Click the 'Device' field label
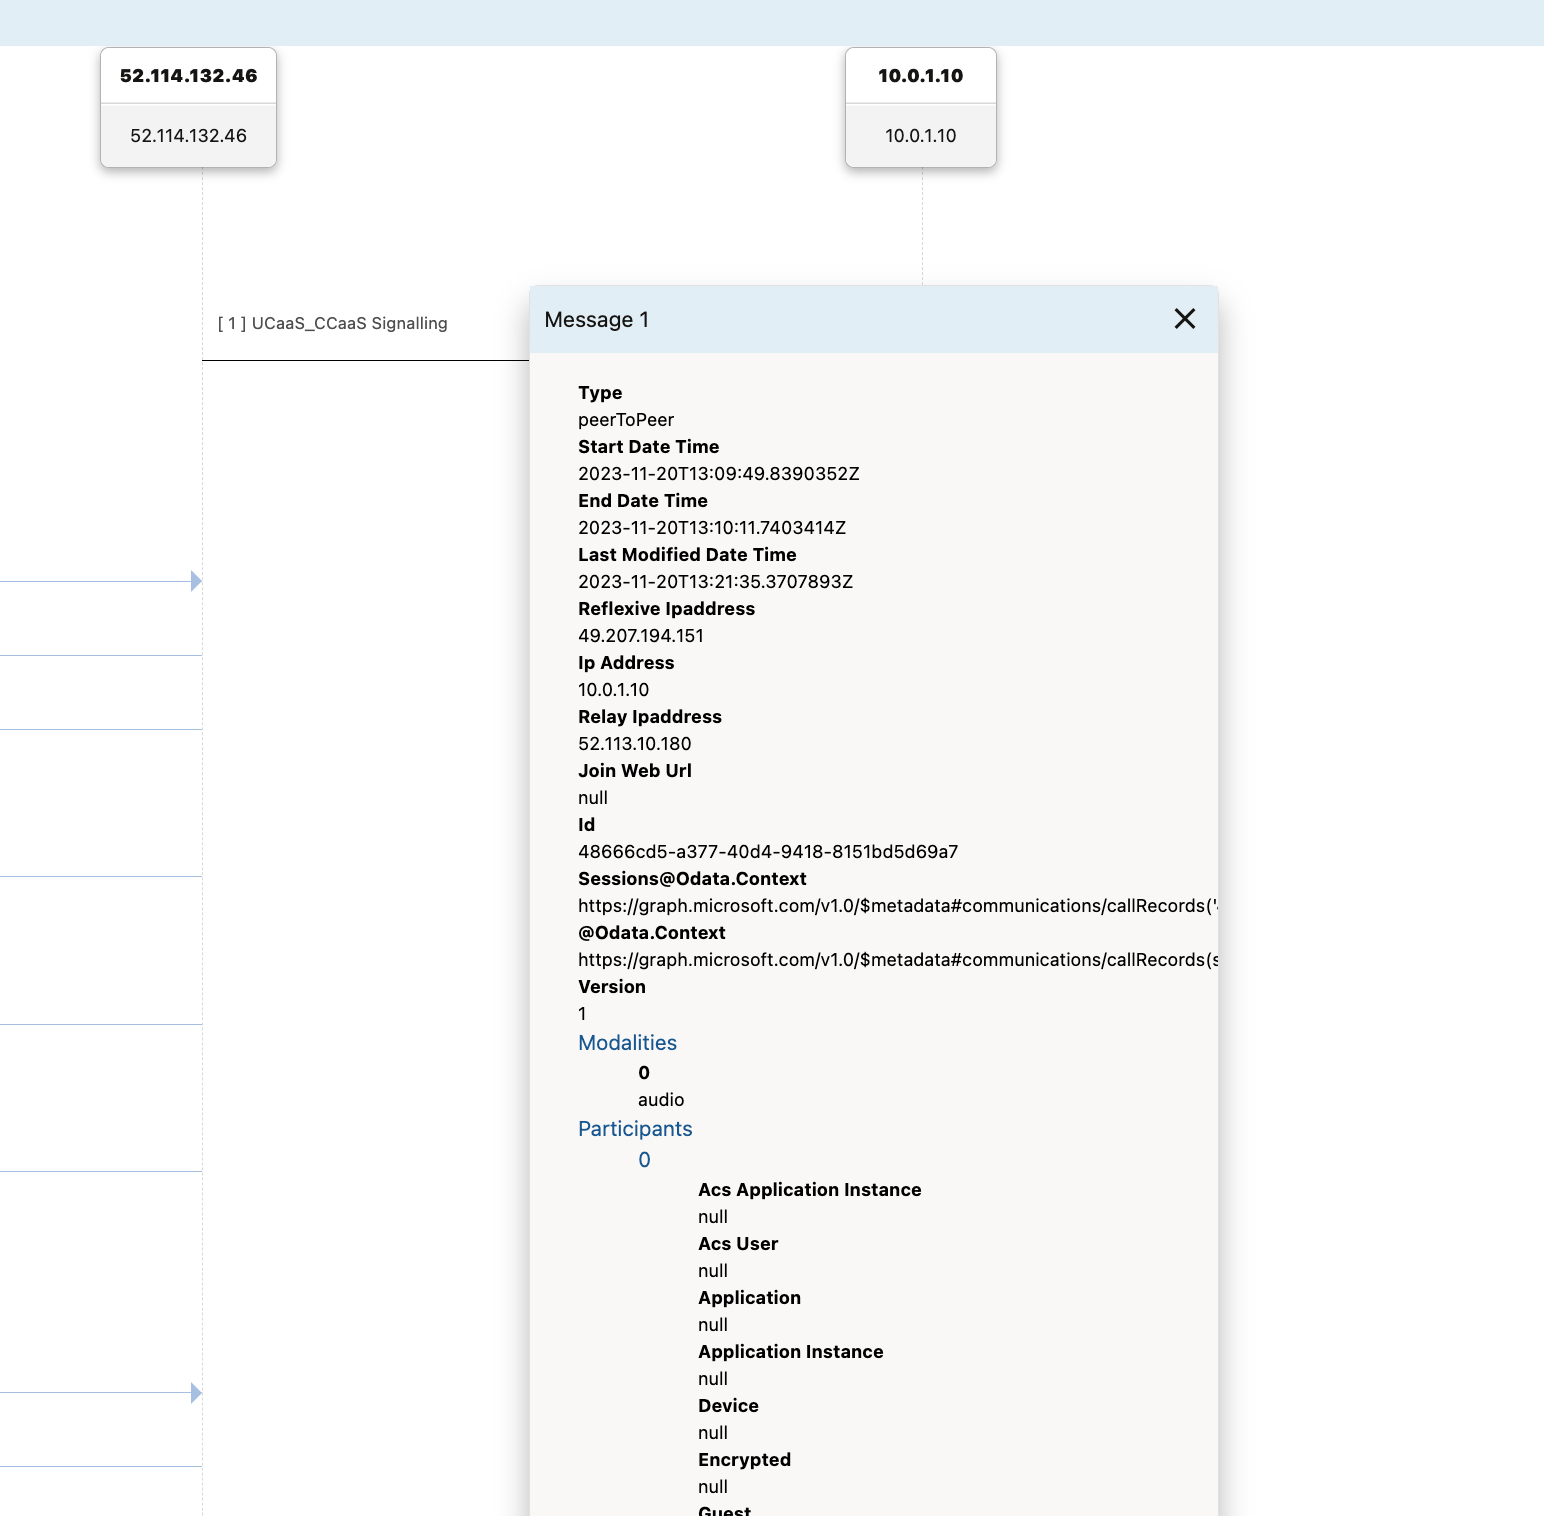This screenshot has height=1516, width=1544. [x=728, y=1406]
